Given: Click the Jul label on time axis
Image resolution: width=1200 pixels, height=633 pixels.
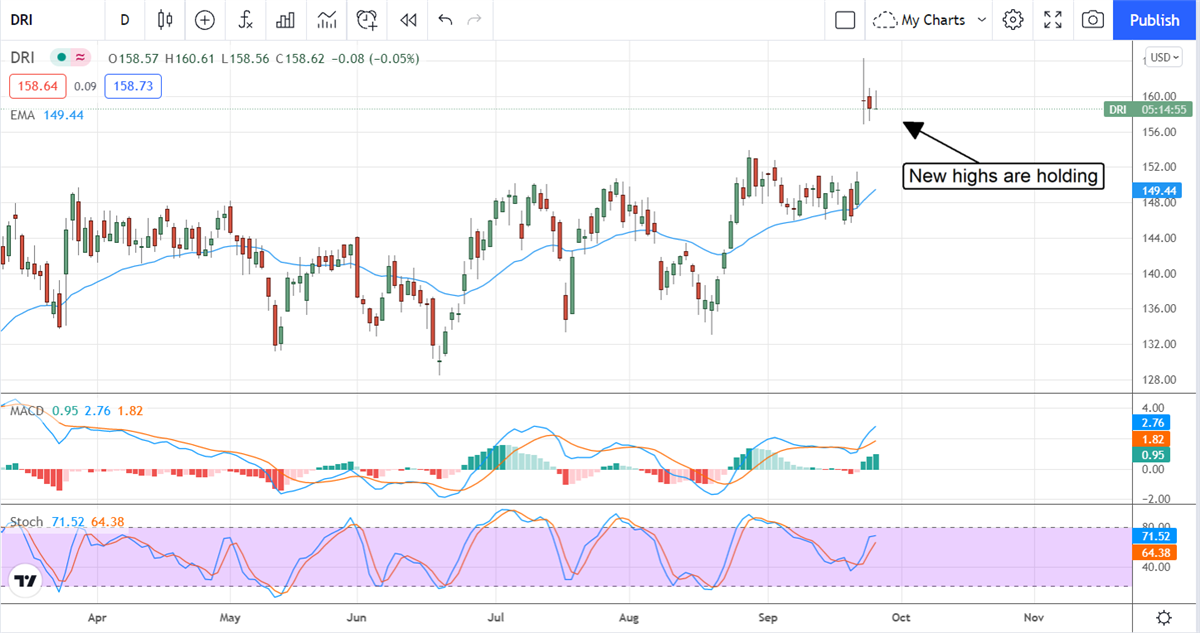Looking at the screenshot, I should tap(496, 618).
